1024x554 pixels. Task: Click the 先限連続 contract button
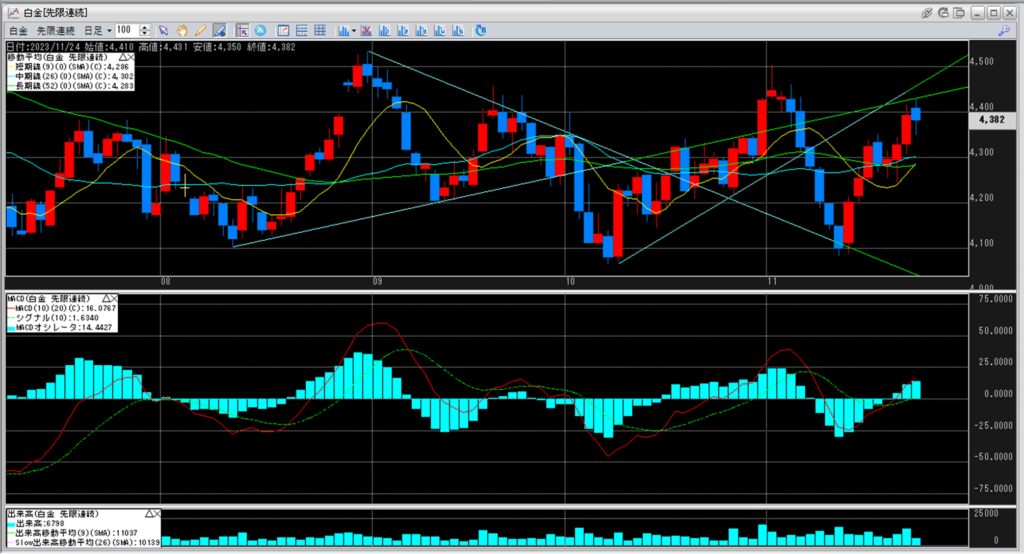click(56, 31)
